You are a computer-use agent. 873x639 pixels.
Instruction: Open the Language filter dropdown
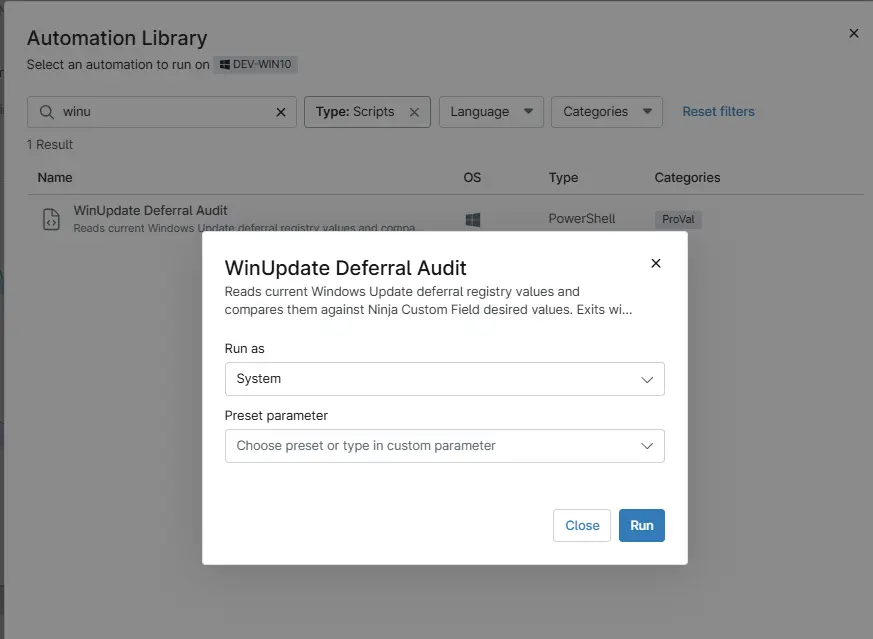point(490,112)
